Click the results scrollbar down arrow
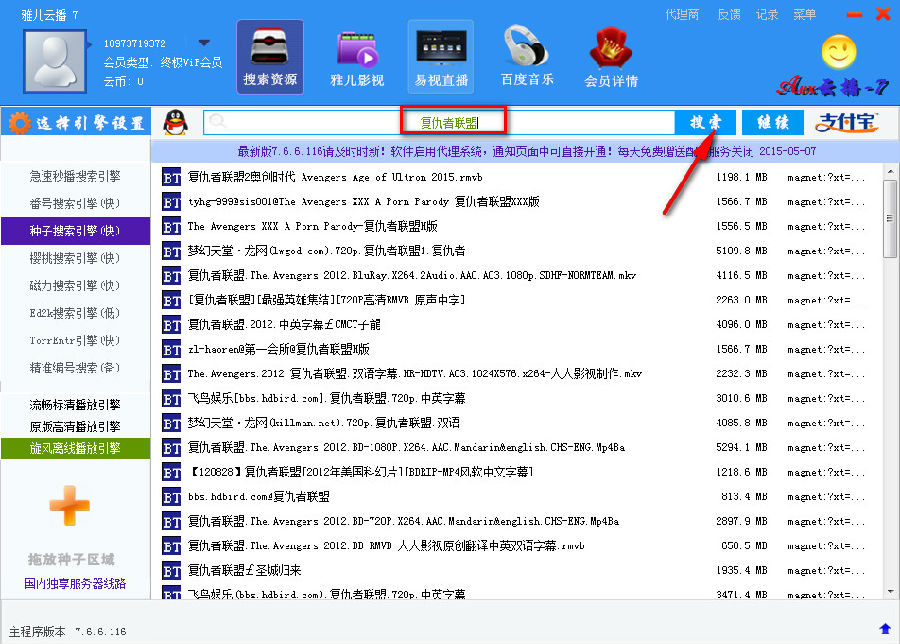Image resolution: width=900 pixels, height=644 pixels. pos(890,591)
